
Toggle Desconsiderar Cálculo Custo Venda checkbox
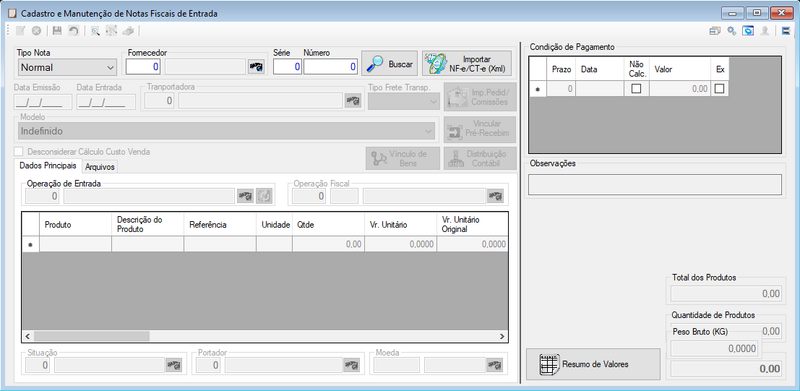19,152
